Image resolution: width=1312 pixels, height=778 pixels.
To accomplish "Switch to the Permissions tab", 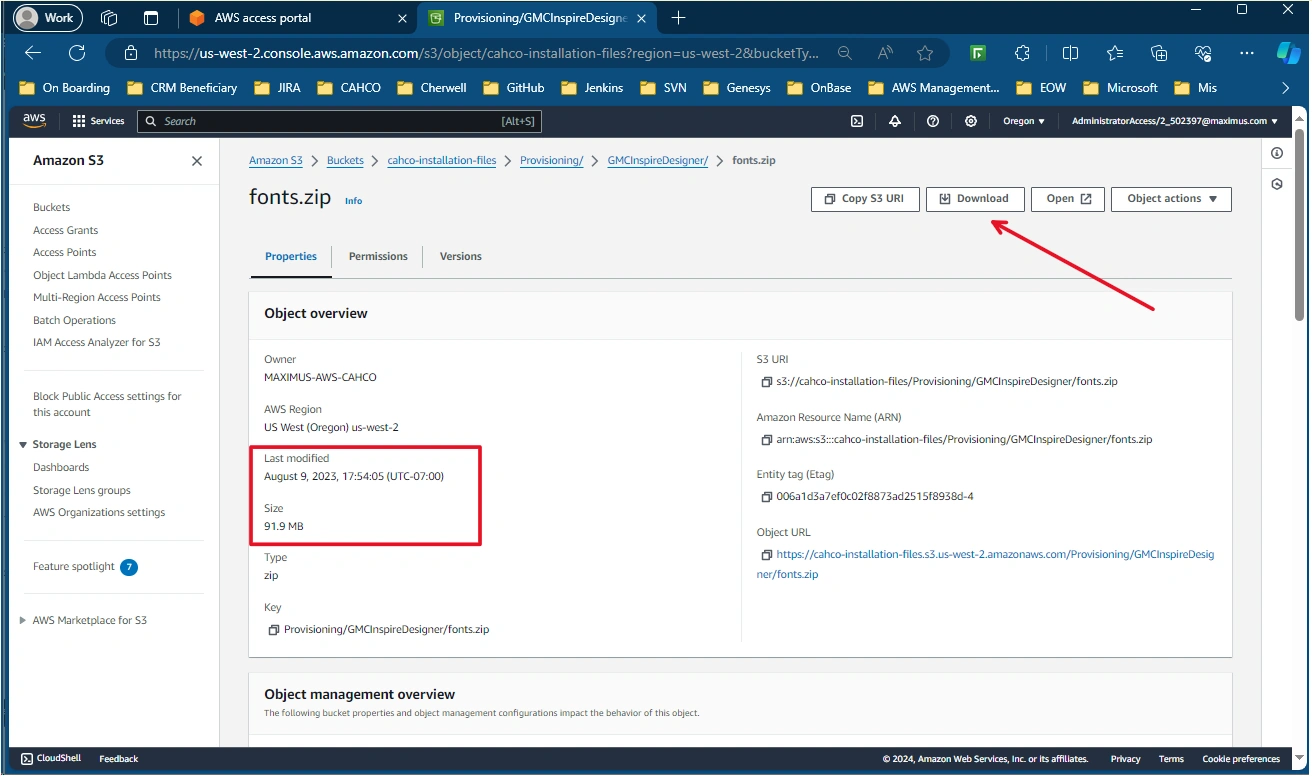I will 378,257.
